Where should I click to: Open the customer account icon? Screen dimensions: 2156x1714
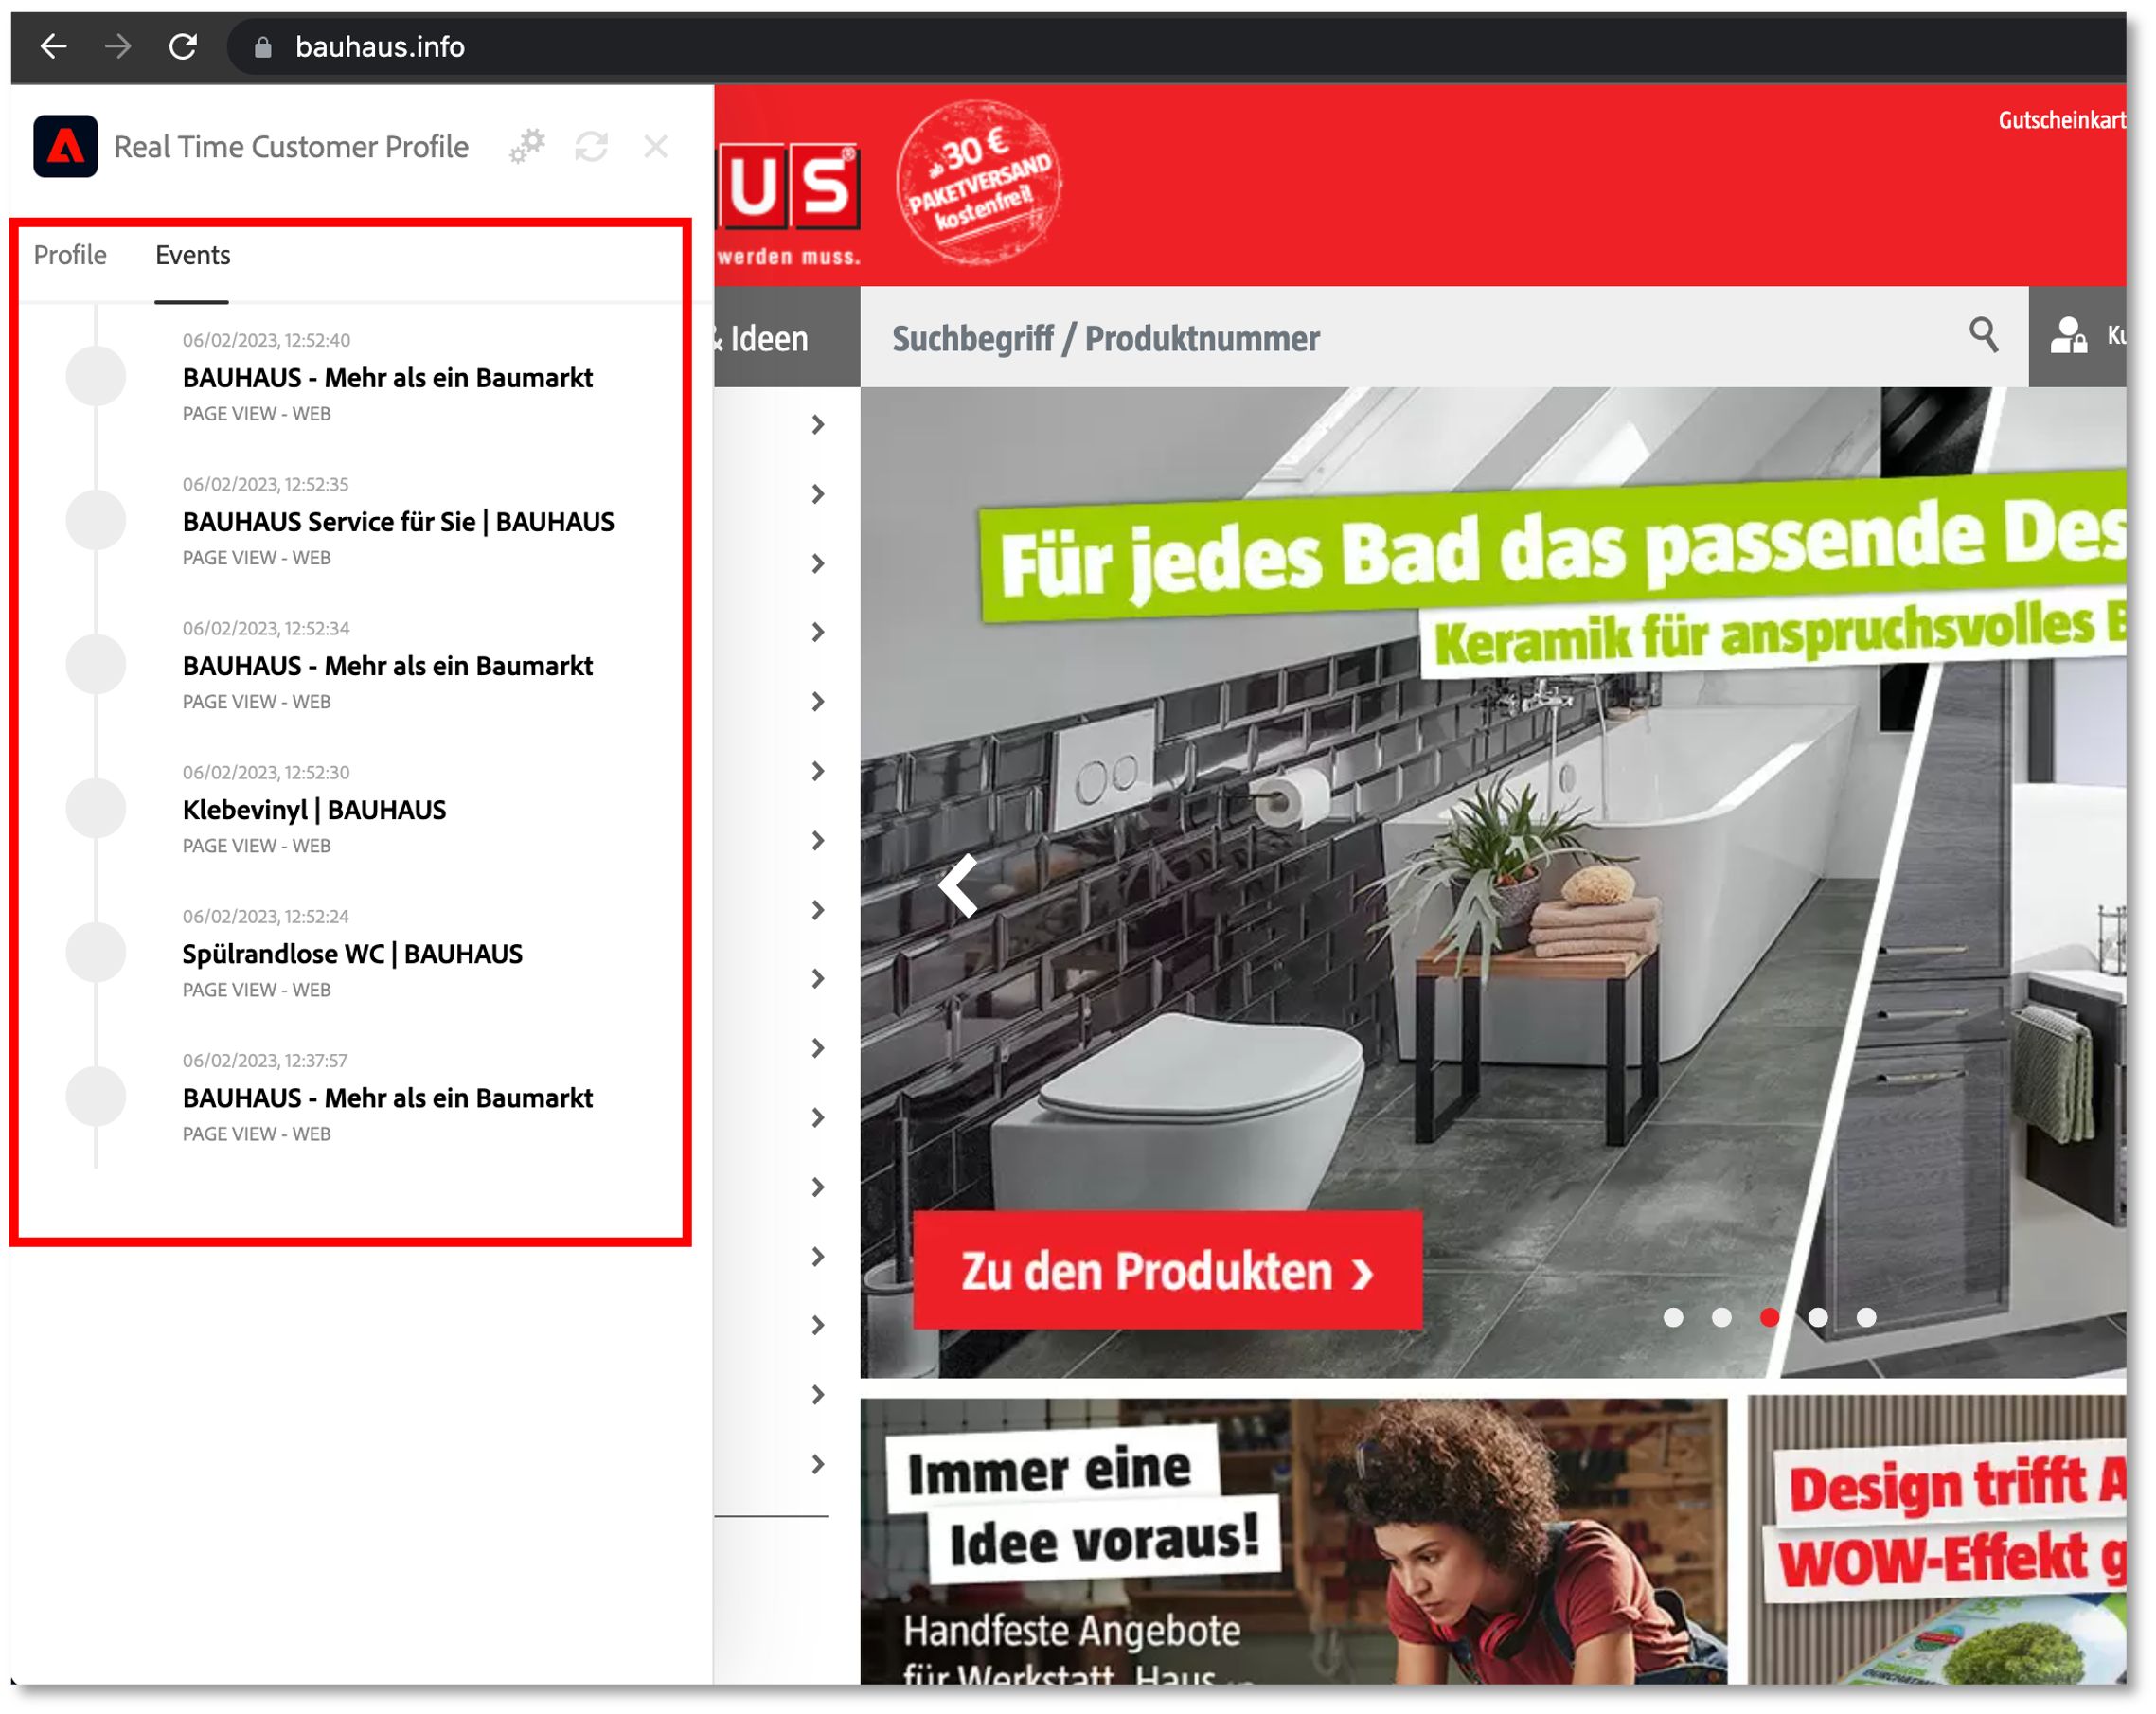point(2068,337)
